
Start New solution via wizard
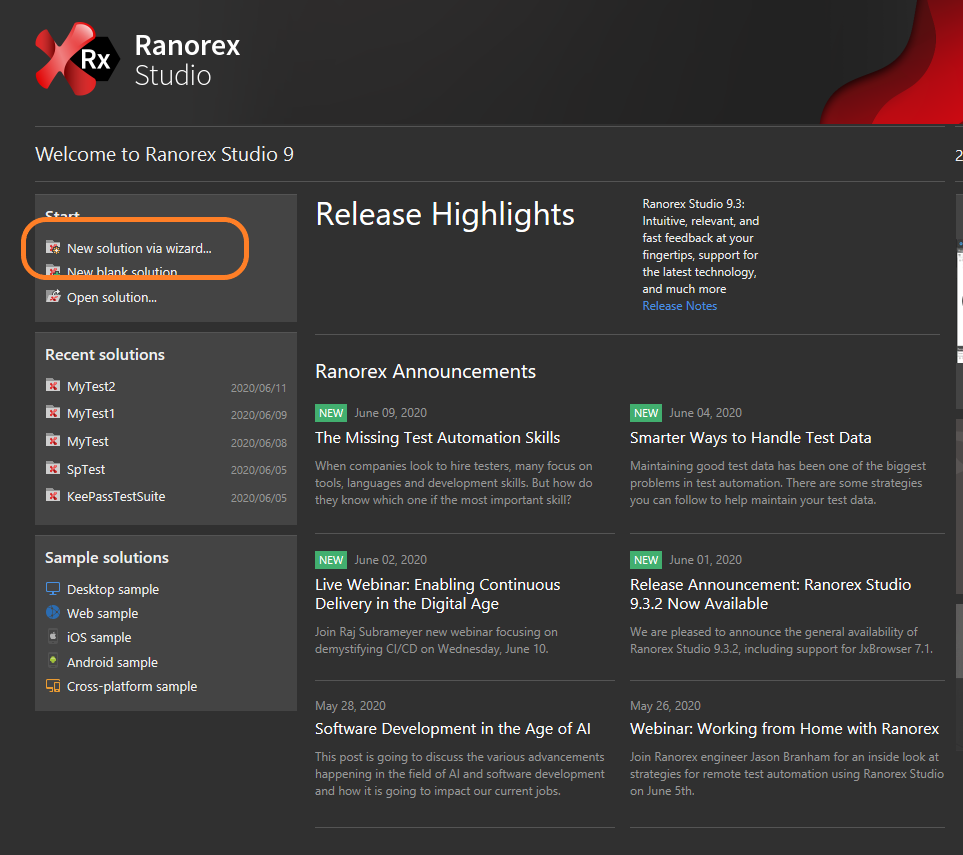139,248
